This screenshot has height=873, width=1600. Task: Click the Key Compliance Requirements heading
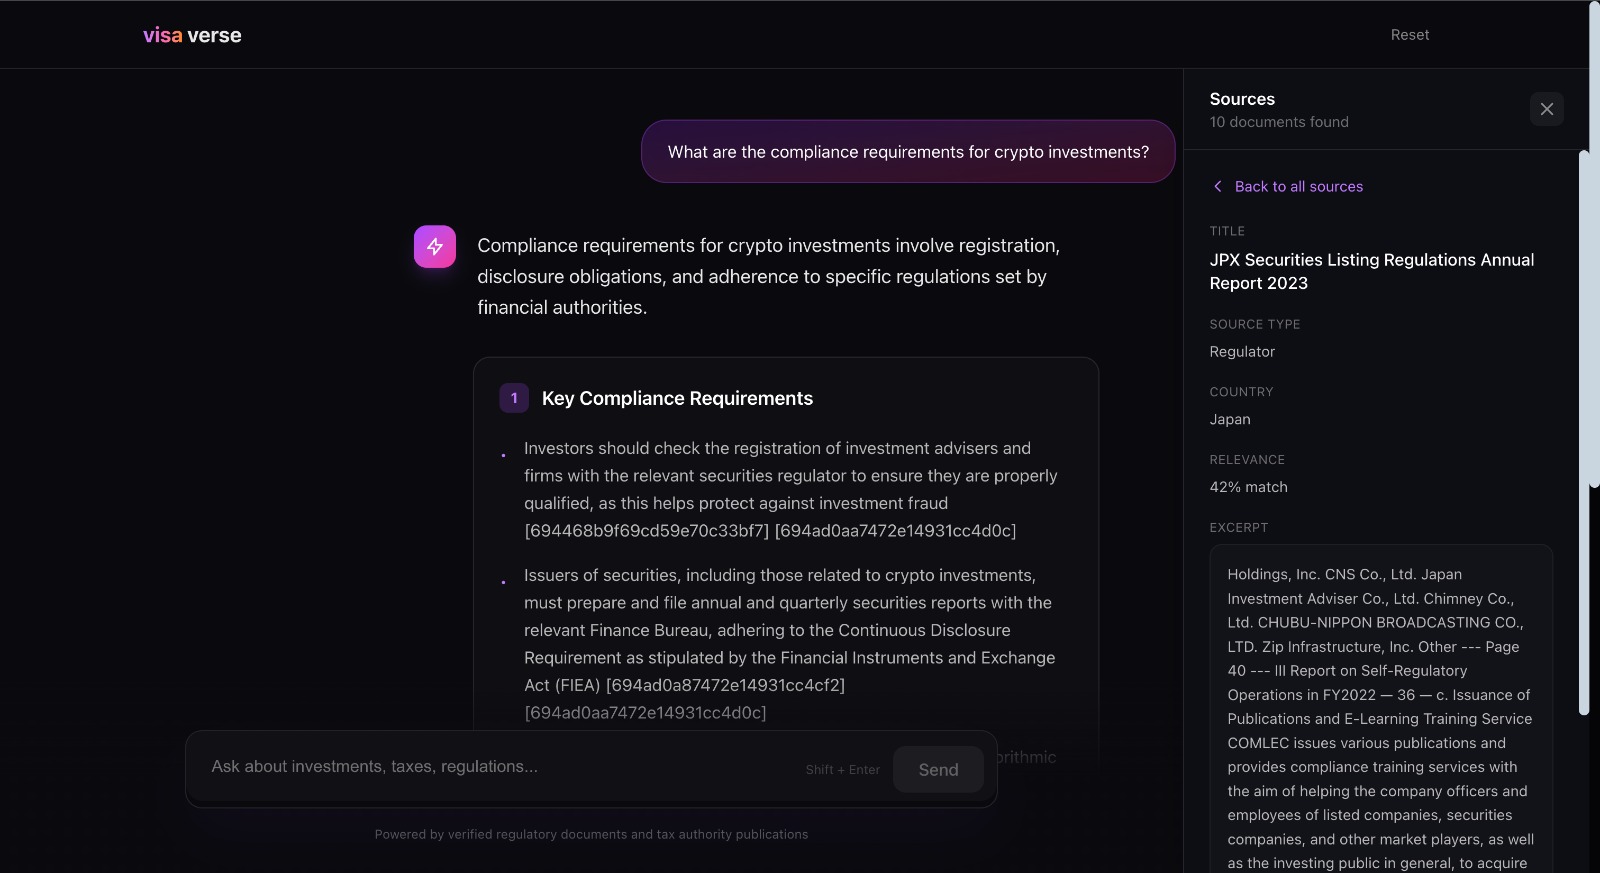pyautogui.click(x=677, y=398)
